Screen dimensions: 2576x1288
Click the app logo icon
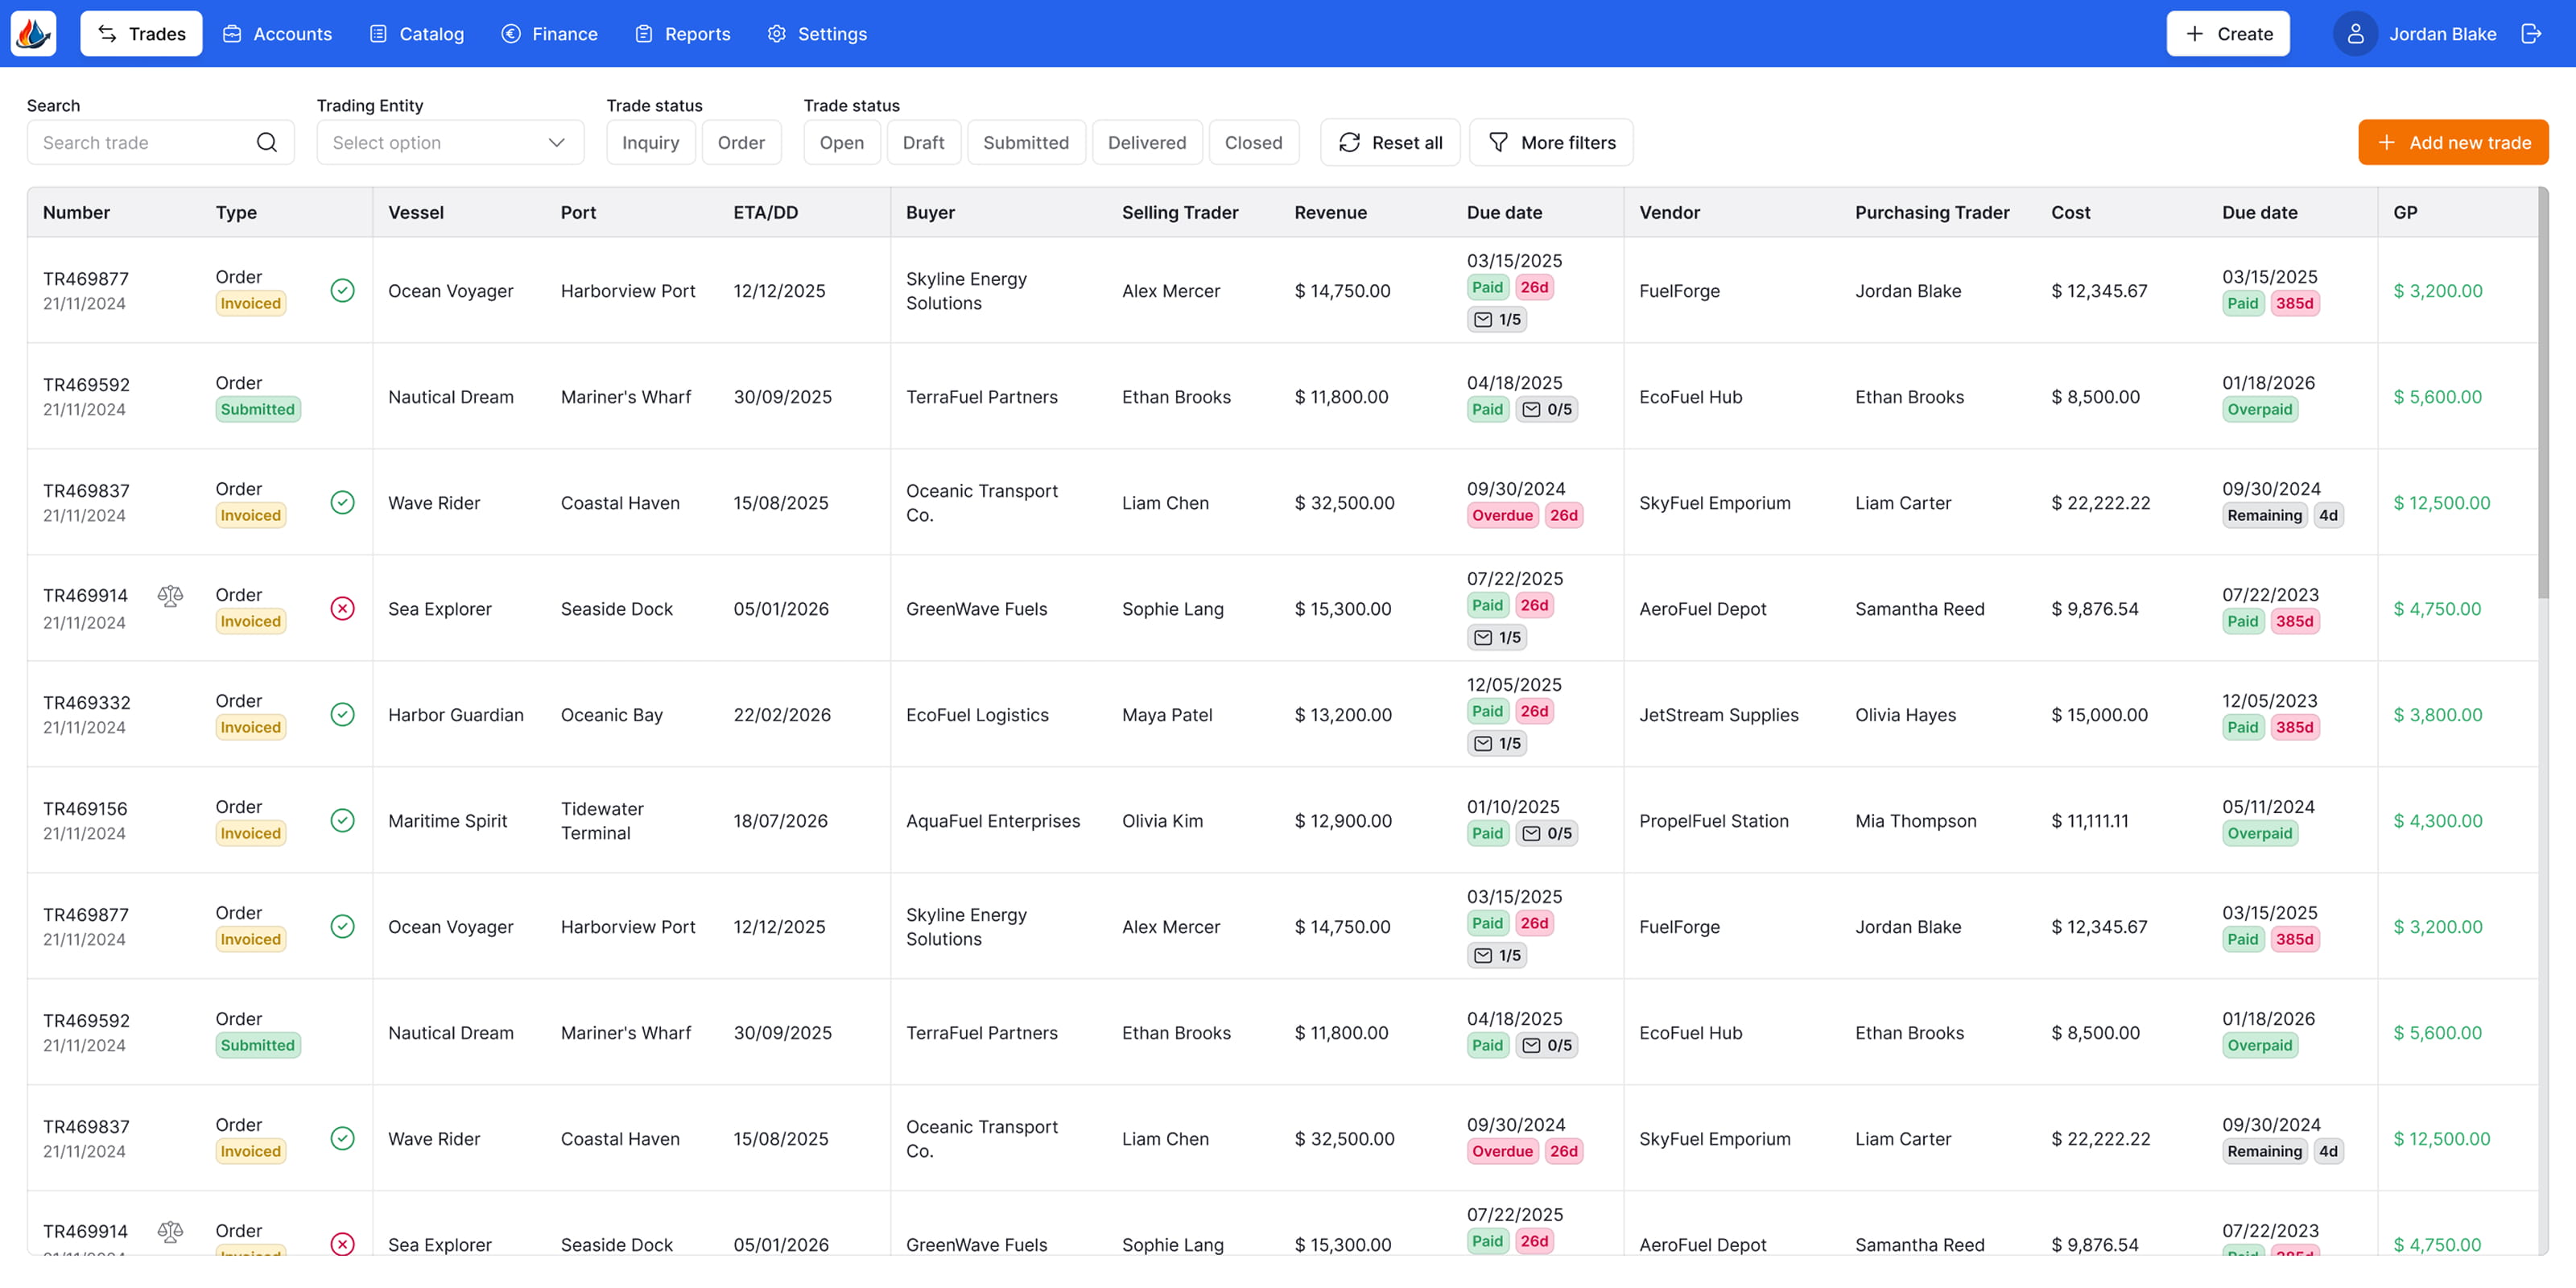pos(33,33)
